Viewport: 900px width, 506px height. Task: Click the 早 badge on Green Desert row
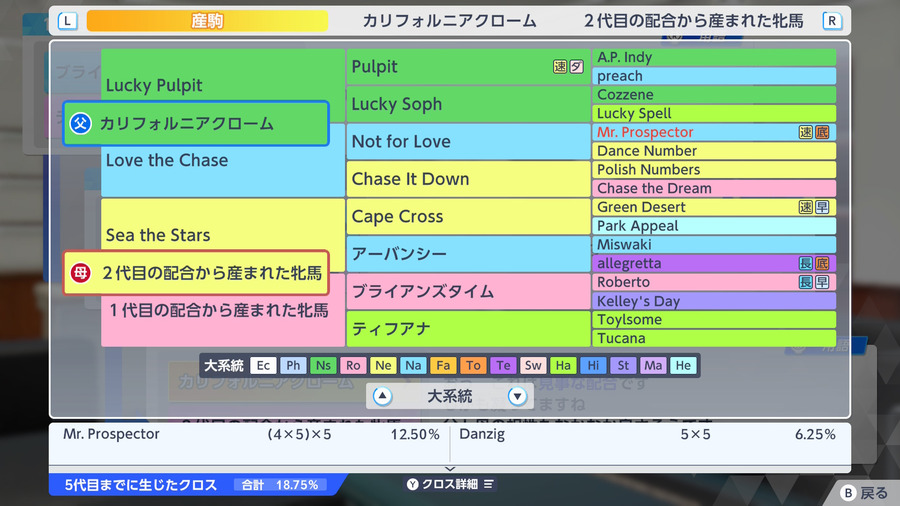pyautogui.click(x=822, y=207)
